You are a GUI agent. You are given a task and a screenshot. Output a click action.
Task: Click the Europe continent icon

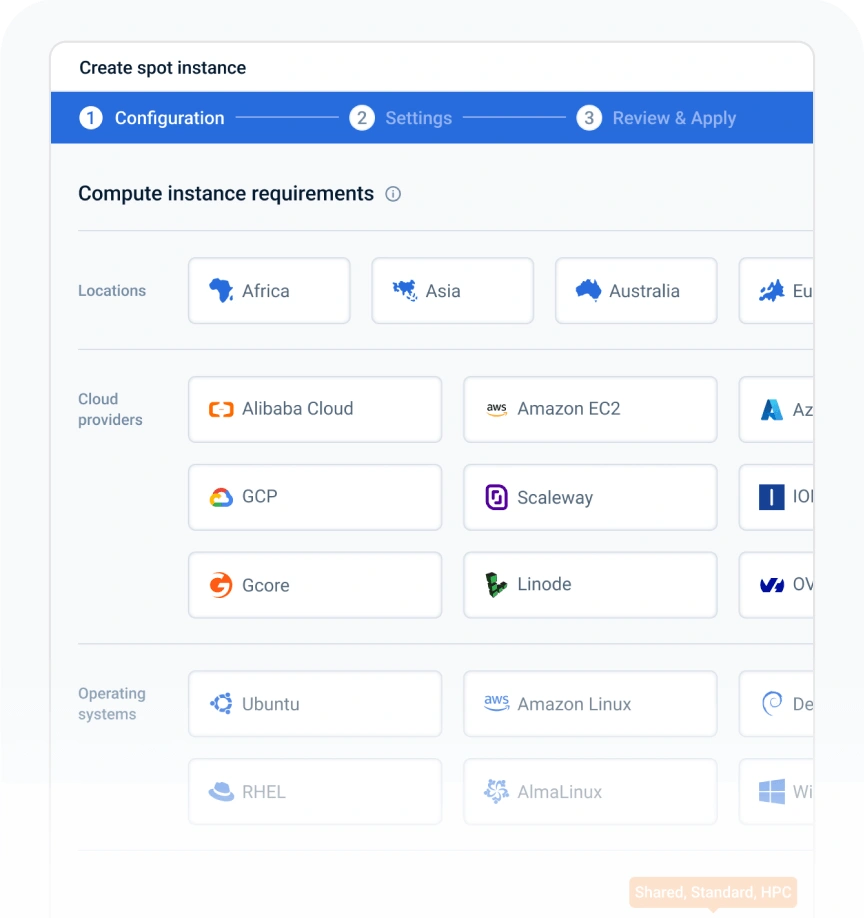point(772,290)
